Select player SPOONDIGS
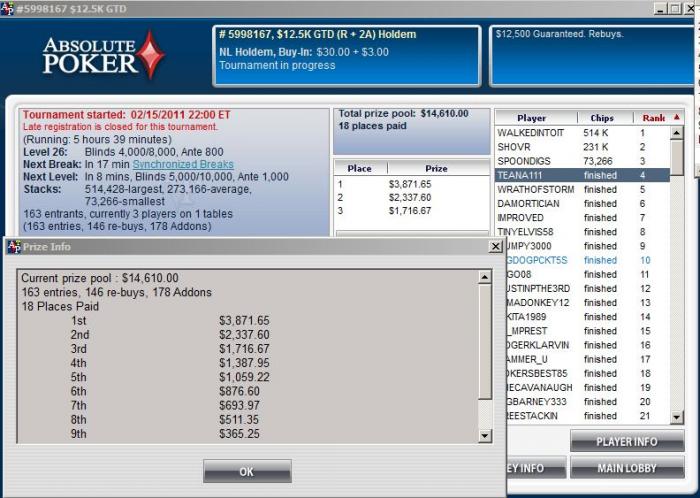The image size is (700, 498). (582, 161)
